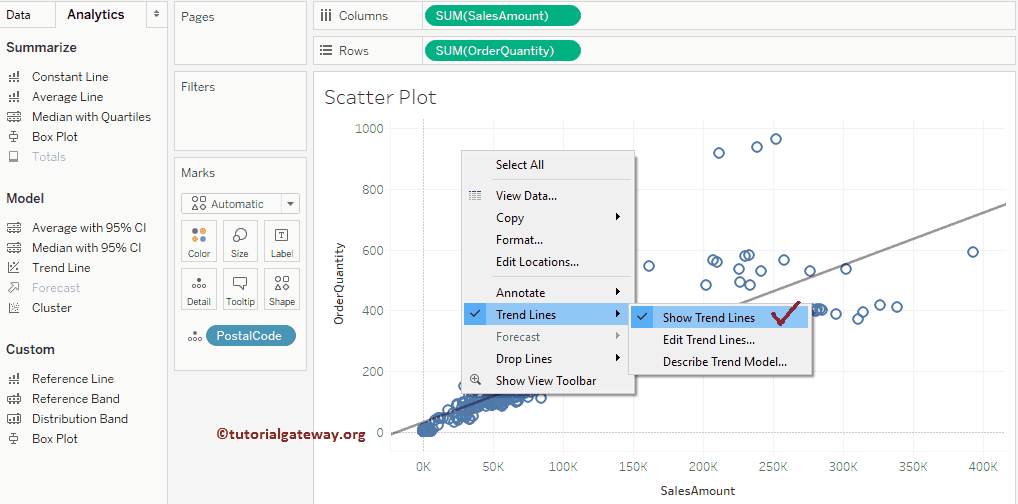Switch to the Data tab
This screenshot has height=504, width=1018.
click(19, 15)
